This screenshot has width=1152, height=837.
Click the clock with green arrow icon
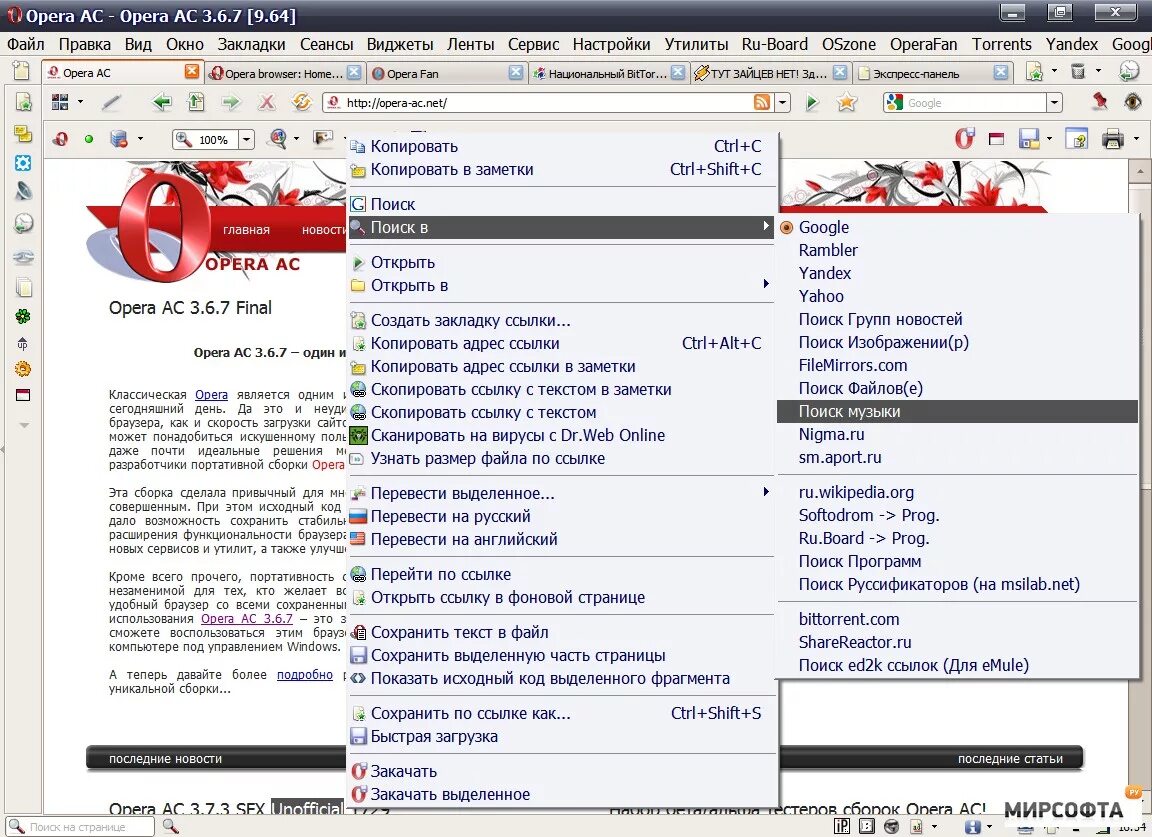1128,71
